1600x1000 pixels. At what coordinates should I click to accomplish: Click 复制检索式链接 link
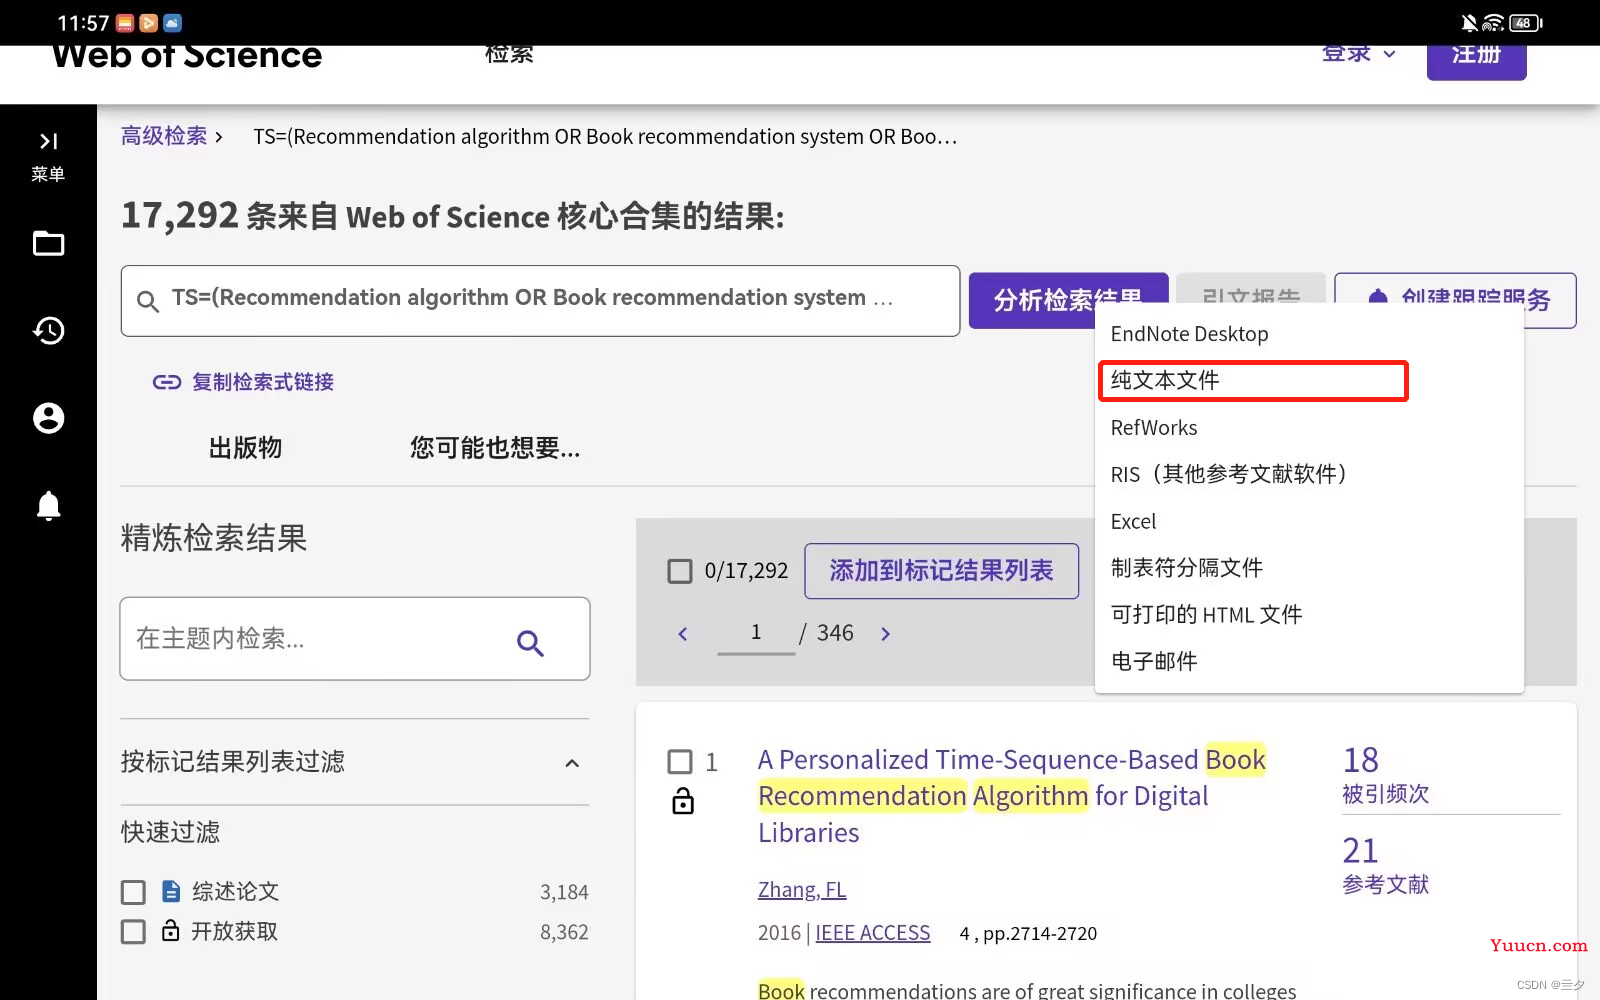pyautogui.click(x=263, y=382)
